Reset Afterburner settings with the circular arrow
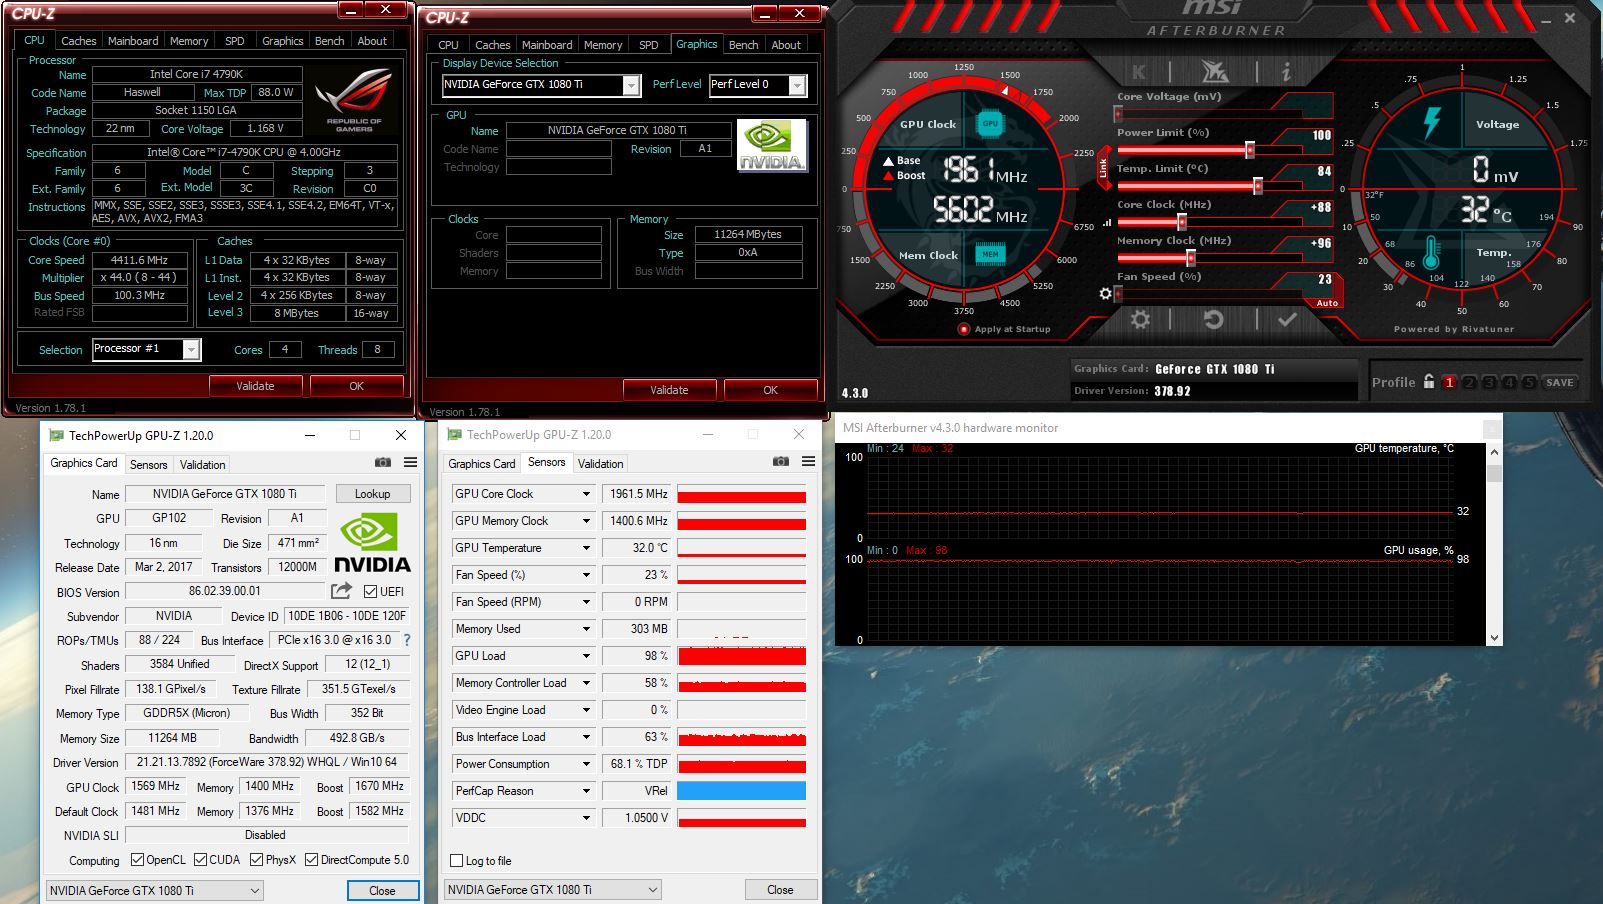This screenshot has height=904, width=1603. click(1213, 320)
